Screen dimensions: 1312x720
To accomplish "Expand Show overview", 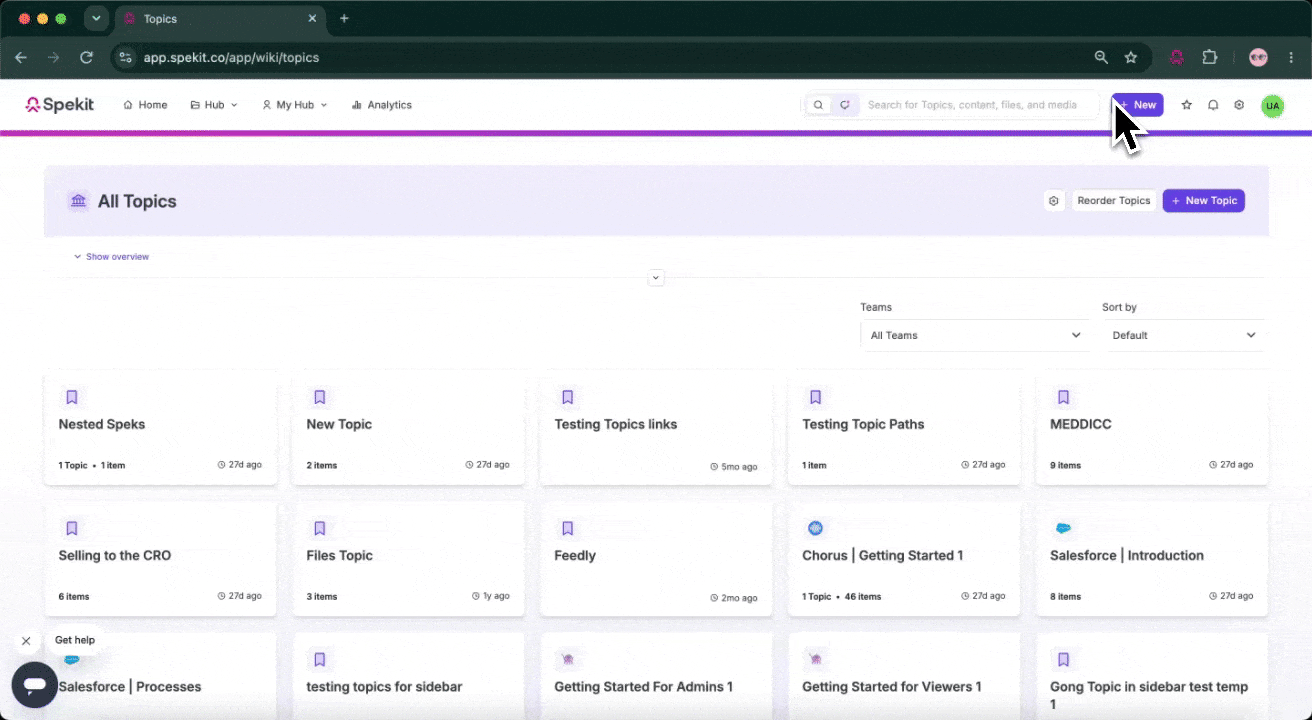I will [111, 257].
